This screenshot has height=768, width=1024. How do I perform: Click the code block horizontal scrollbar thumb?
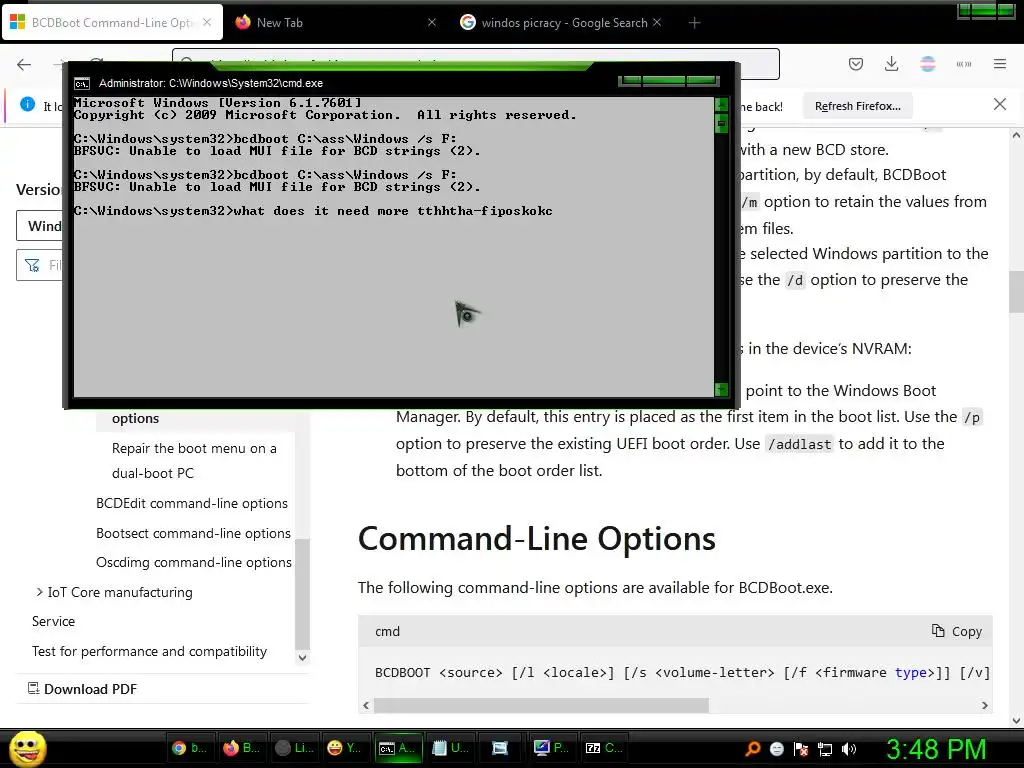point(541,705)
